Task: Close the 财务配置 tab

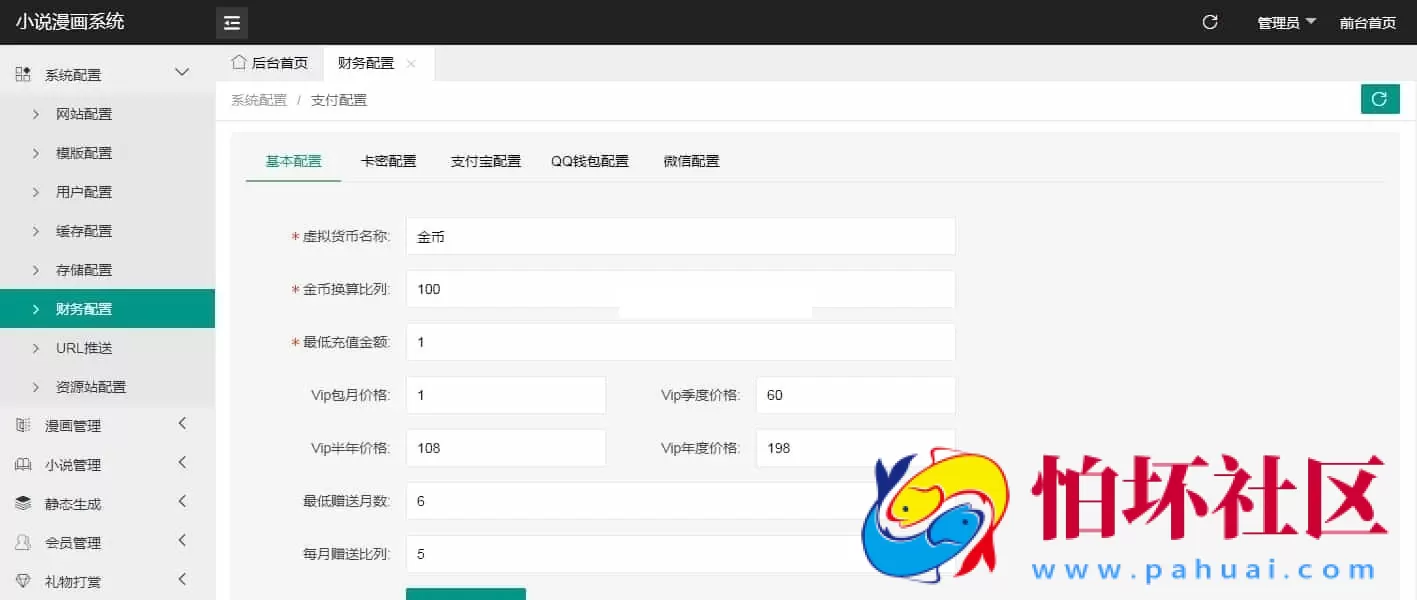Action: pyautogui.click(x=411, y=62)
